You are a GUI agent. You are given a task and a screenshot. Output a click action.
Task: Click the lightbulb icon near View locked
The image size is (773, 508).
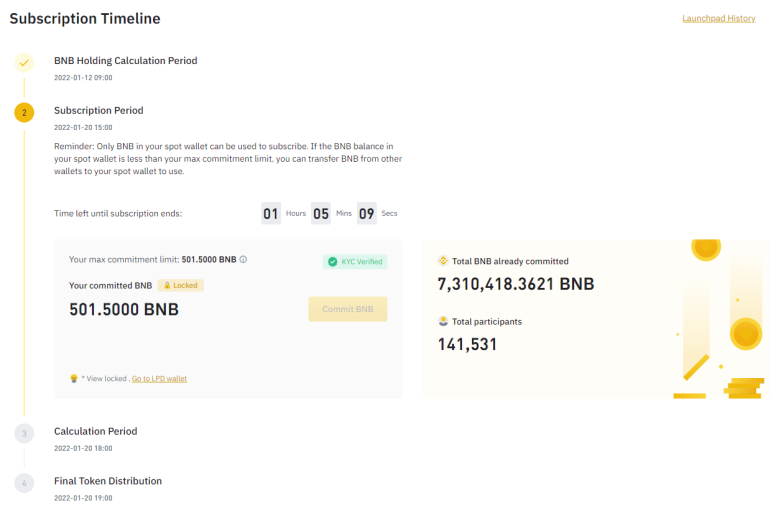(x=74, y=378)
